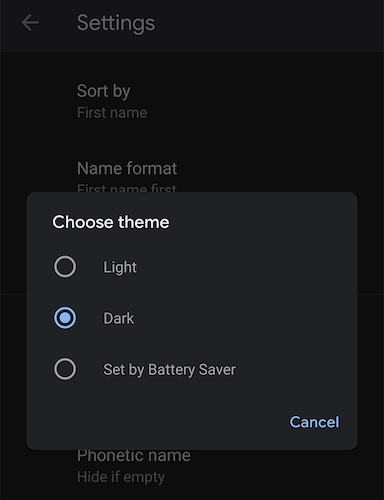Choose the Set by Battery Saver radio button

point(65,369)
